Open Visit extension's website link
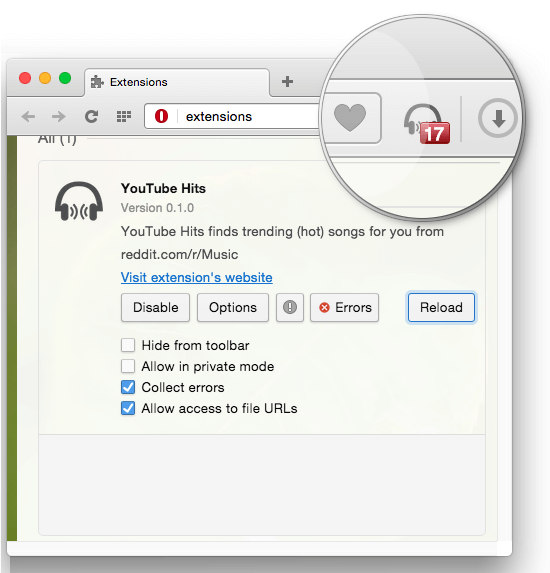This screenshot has width=550, height=573. coord(197,277)
